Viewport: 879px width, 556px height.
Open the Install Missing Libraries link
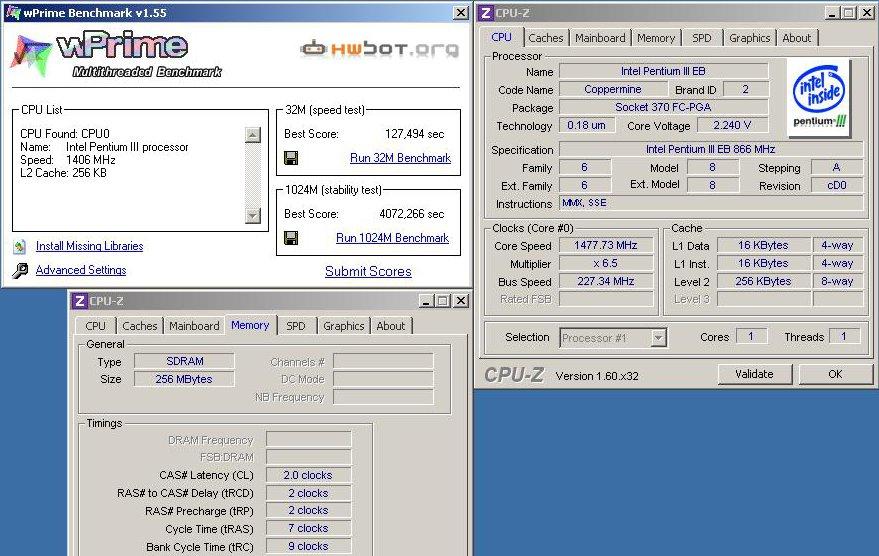pyautogui.click(x=90, y=246)
